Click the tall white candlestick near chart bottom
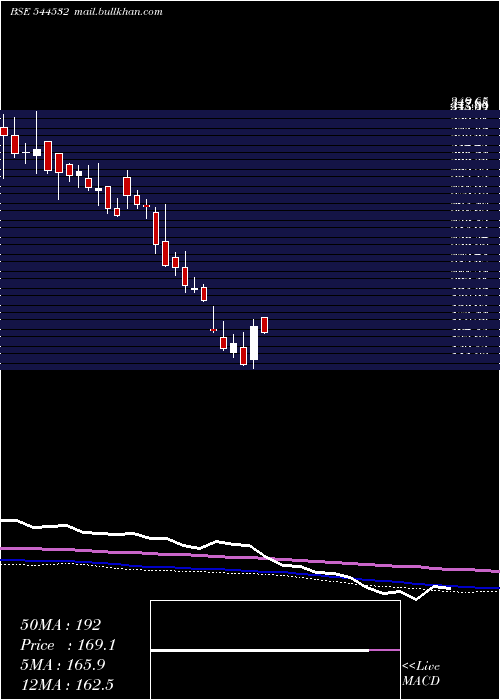Image resolution: width=500 pixels, height=700 pixels. [x=254, y=343]
